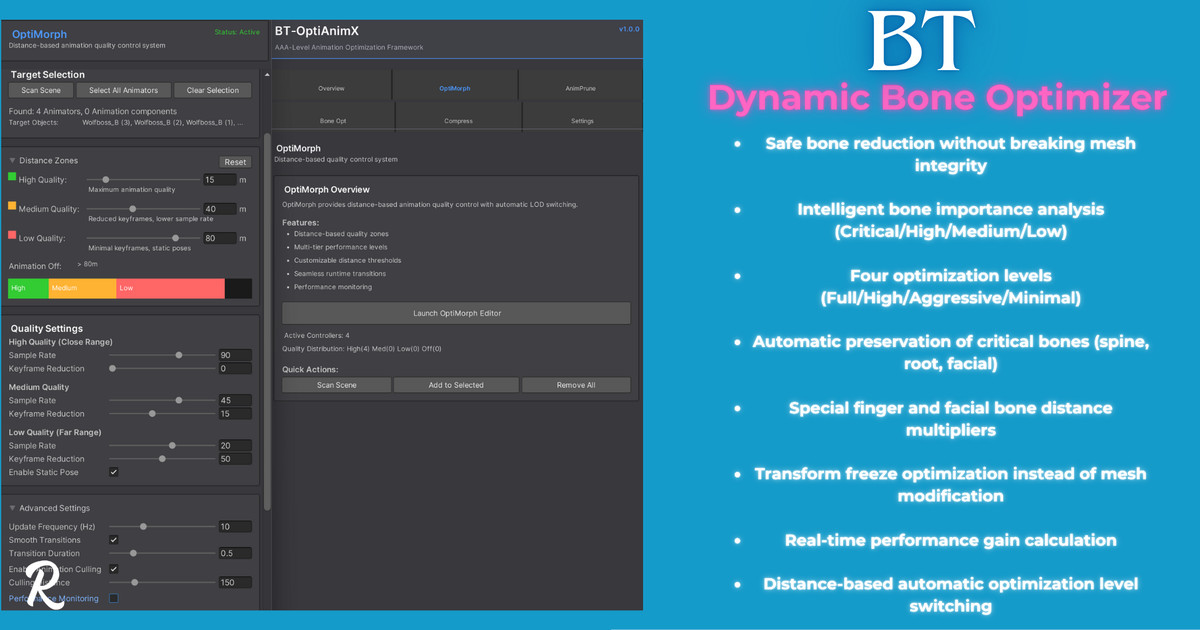Click Remove All in Quick Actions

576,385
